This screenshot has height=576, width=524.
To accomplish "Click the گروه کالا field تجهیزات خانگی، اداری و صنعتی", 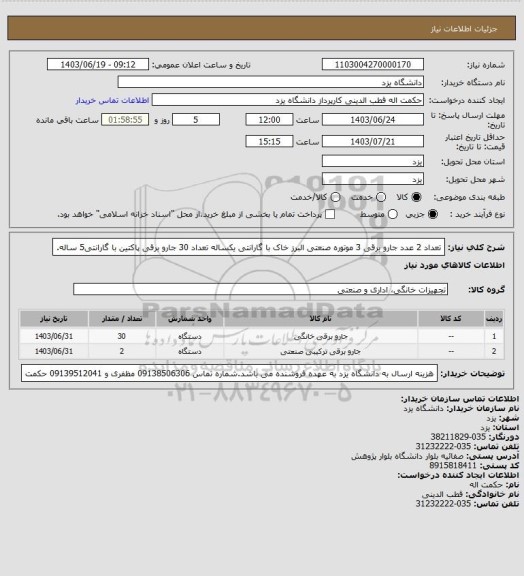I will [x=260, y=289].
